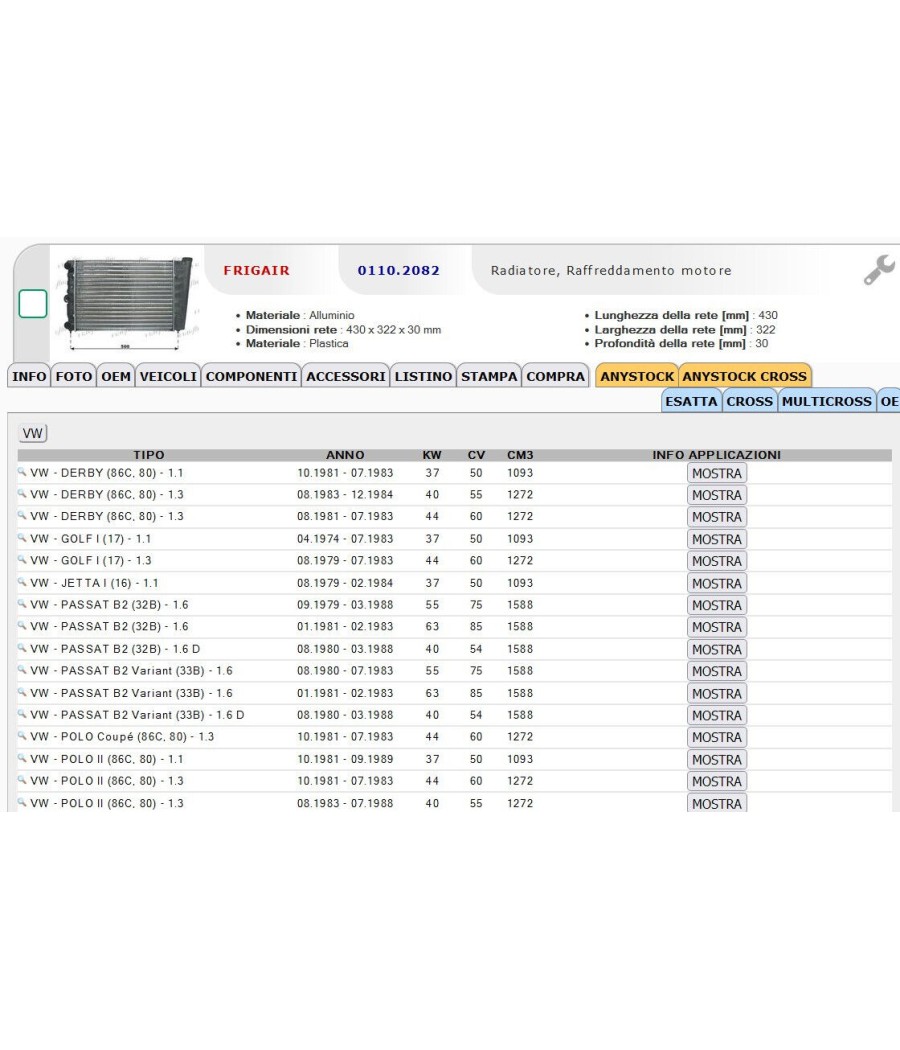
Task: Click the TIPO column header
Action: pos(149,455)
